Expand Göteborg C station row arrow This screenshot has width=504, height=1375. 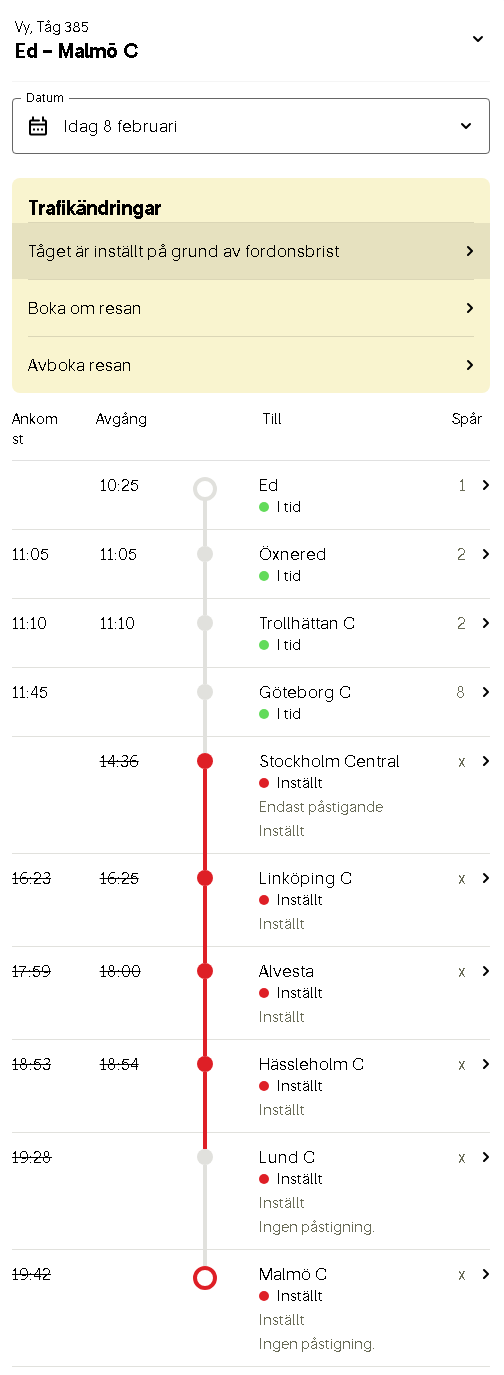tap(485, 692)
